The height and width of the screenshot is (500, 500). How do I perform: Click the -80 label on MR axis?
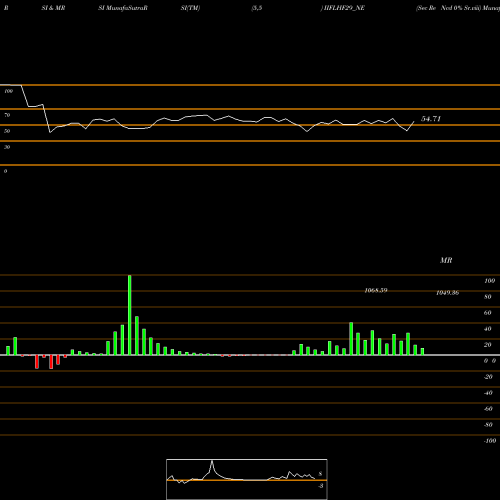[x=488, y=425]
